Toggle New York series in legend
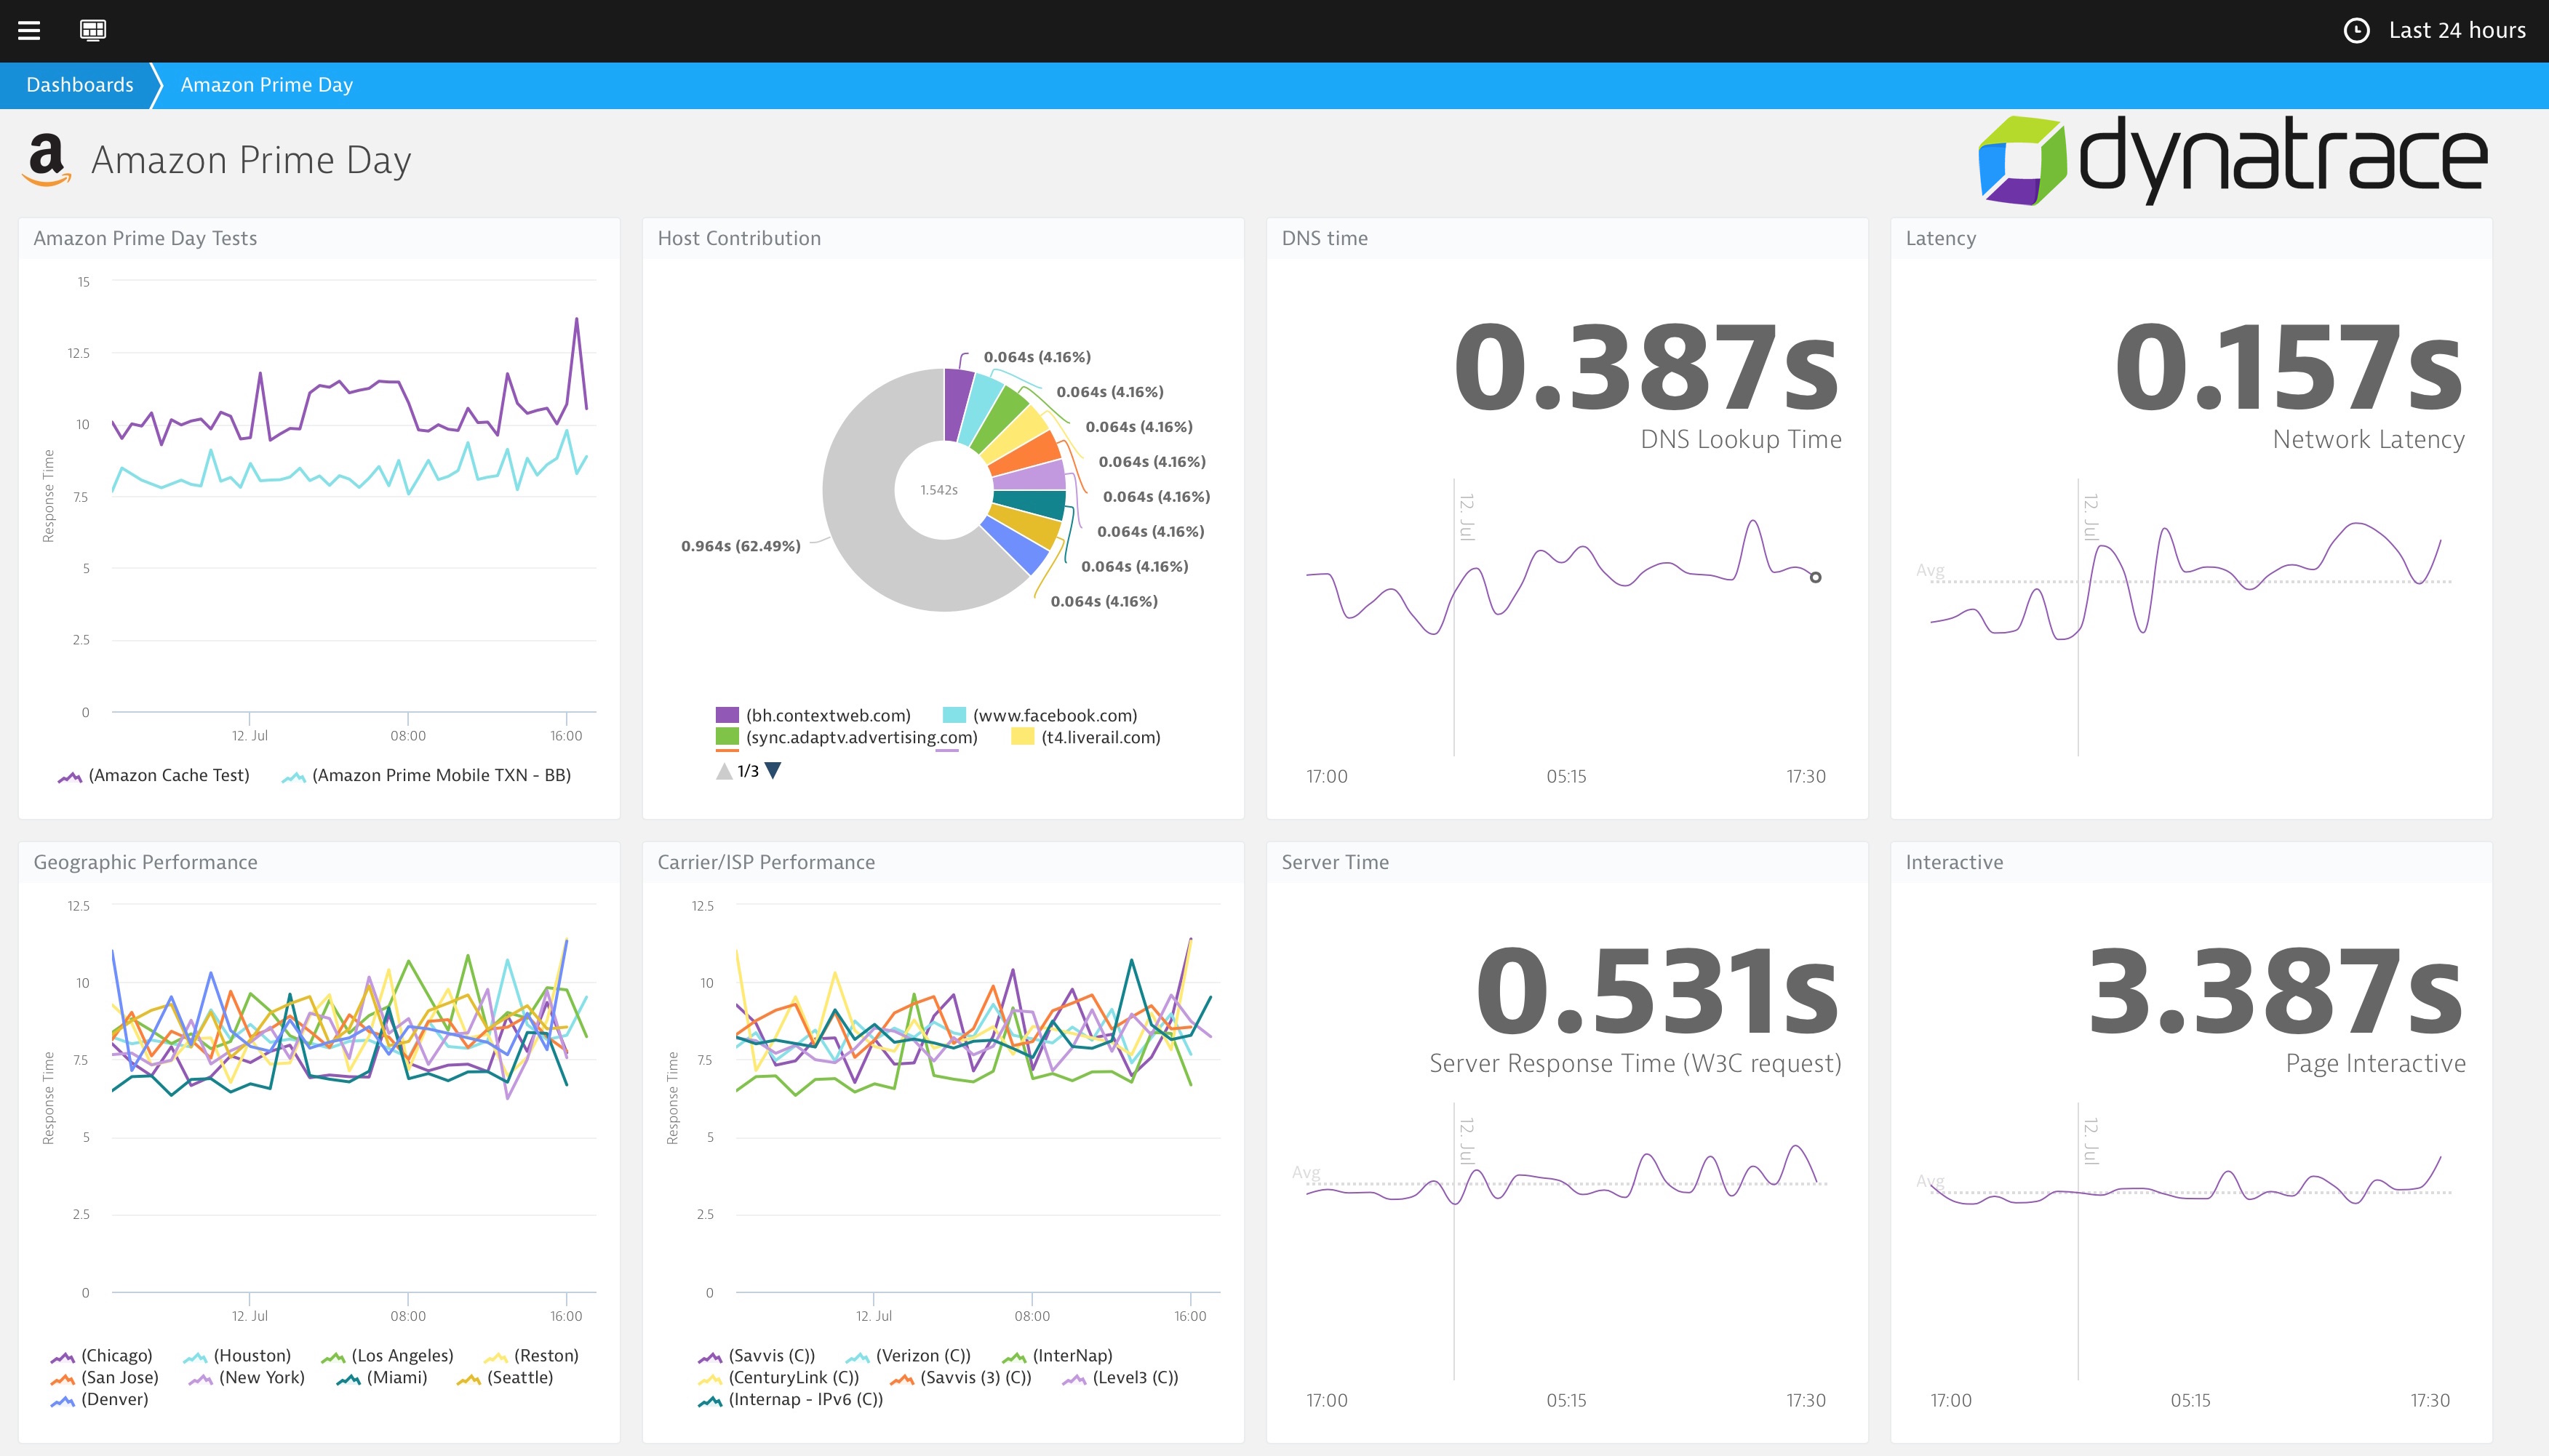Viewport: 2549px width, 1456px height. pyautogui.click(x=246, y=1377)
